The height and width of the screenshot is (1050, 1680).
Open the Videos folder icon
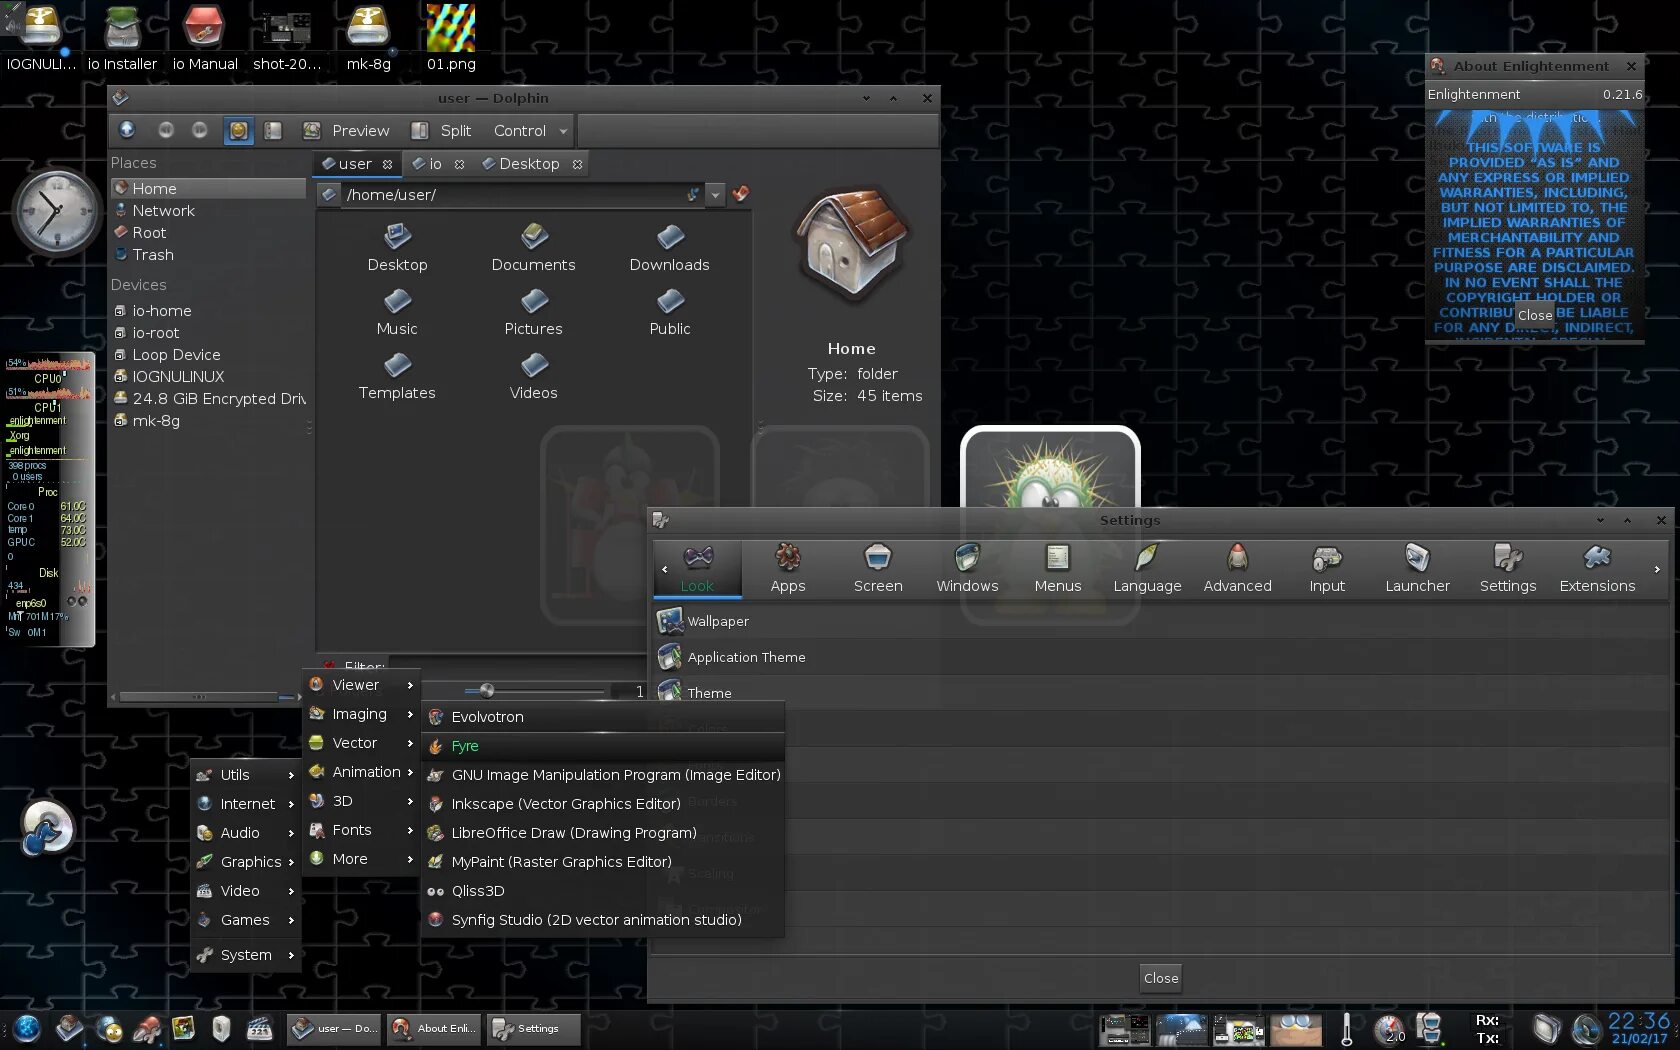click(x=533, y=376)
